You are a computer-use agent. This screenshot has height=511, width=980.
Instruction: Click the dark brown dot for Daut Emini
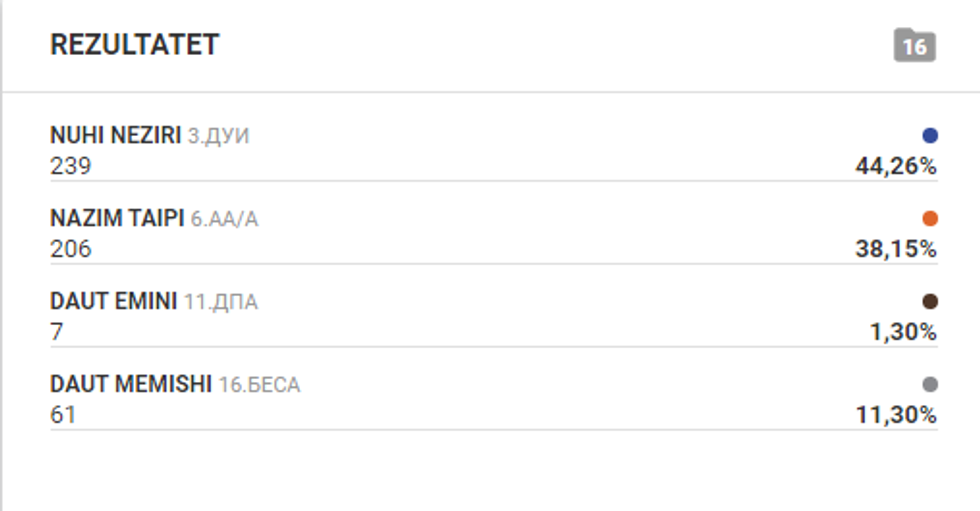point(930,301)
